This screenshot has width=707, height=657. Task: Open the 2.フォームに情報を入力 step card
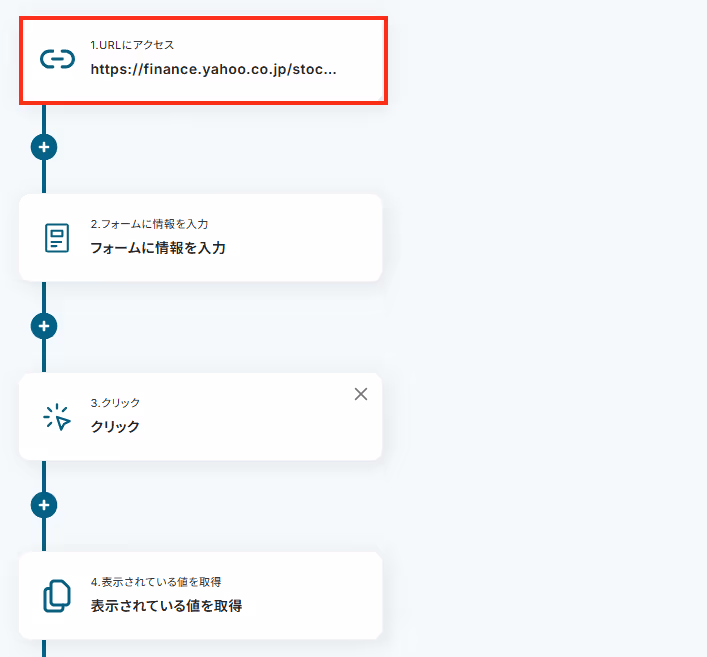pos(201,238)
